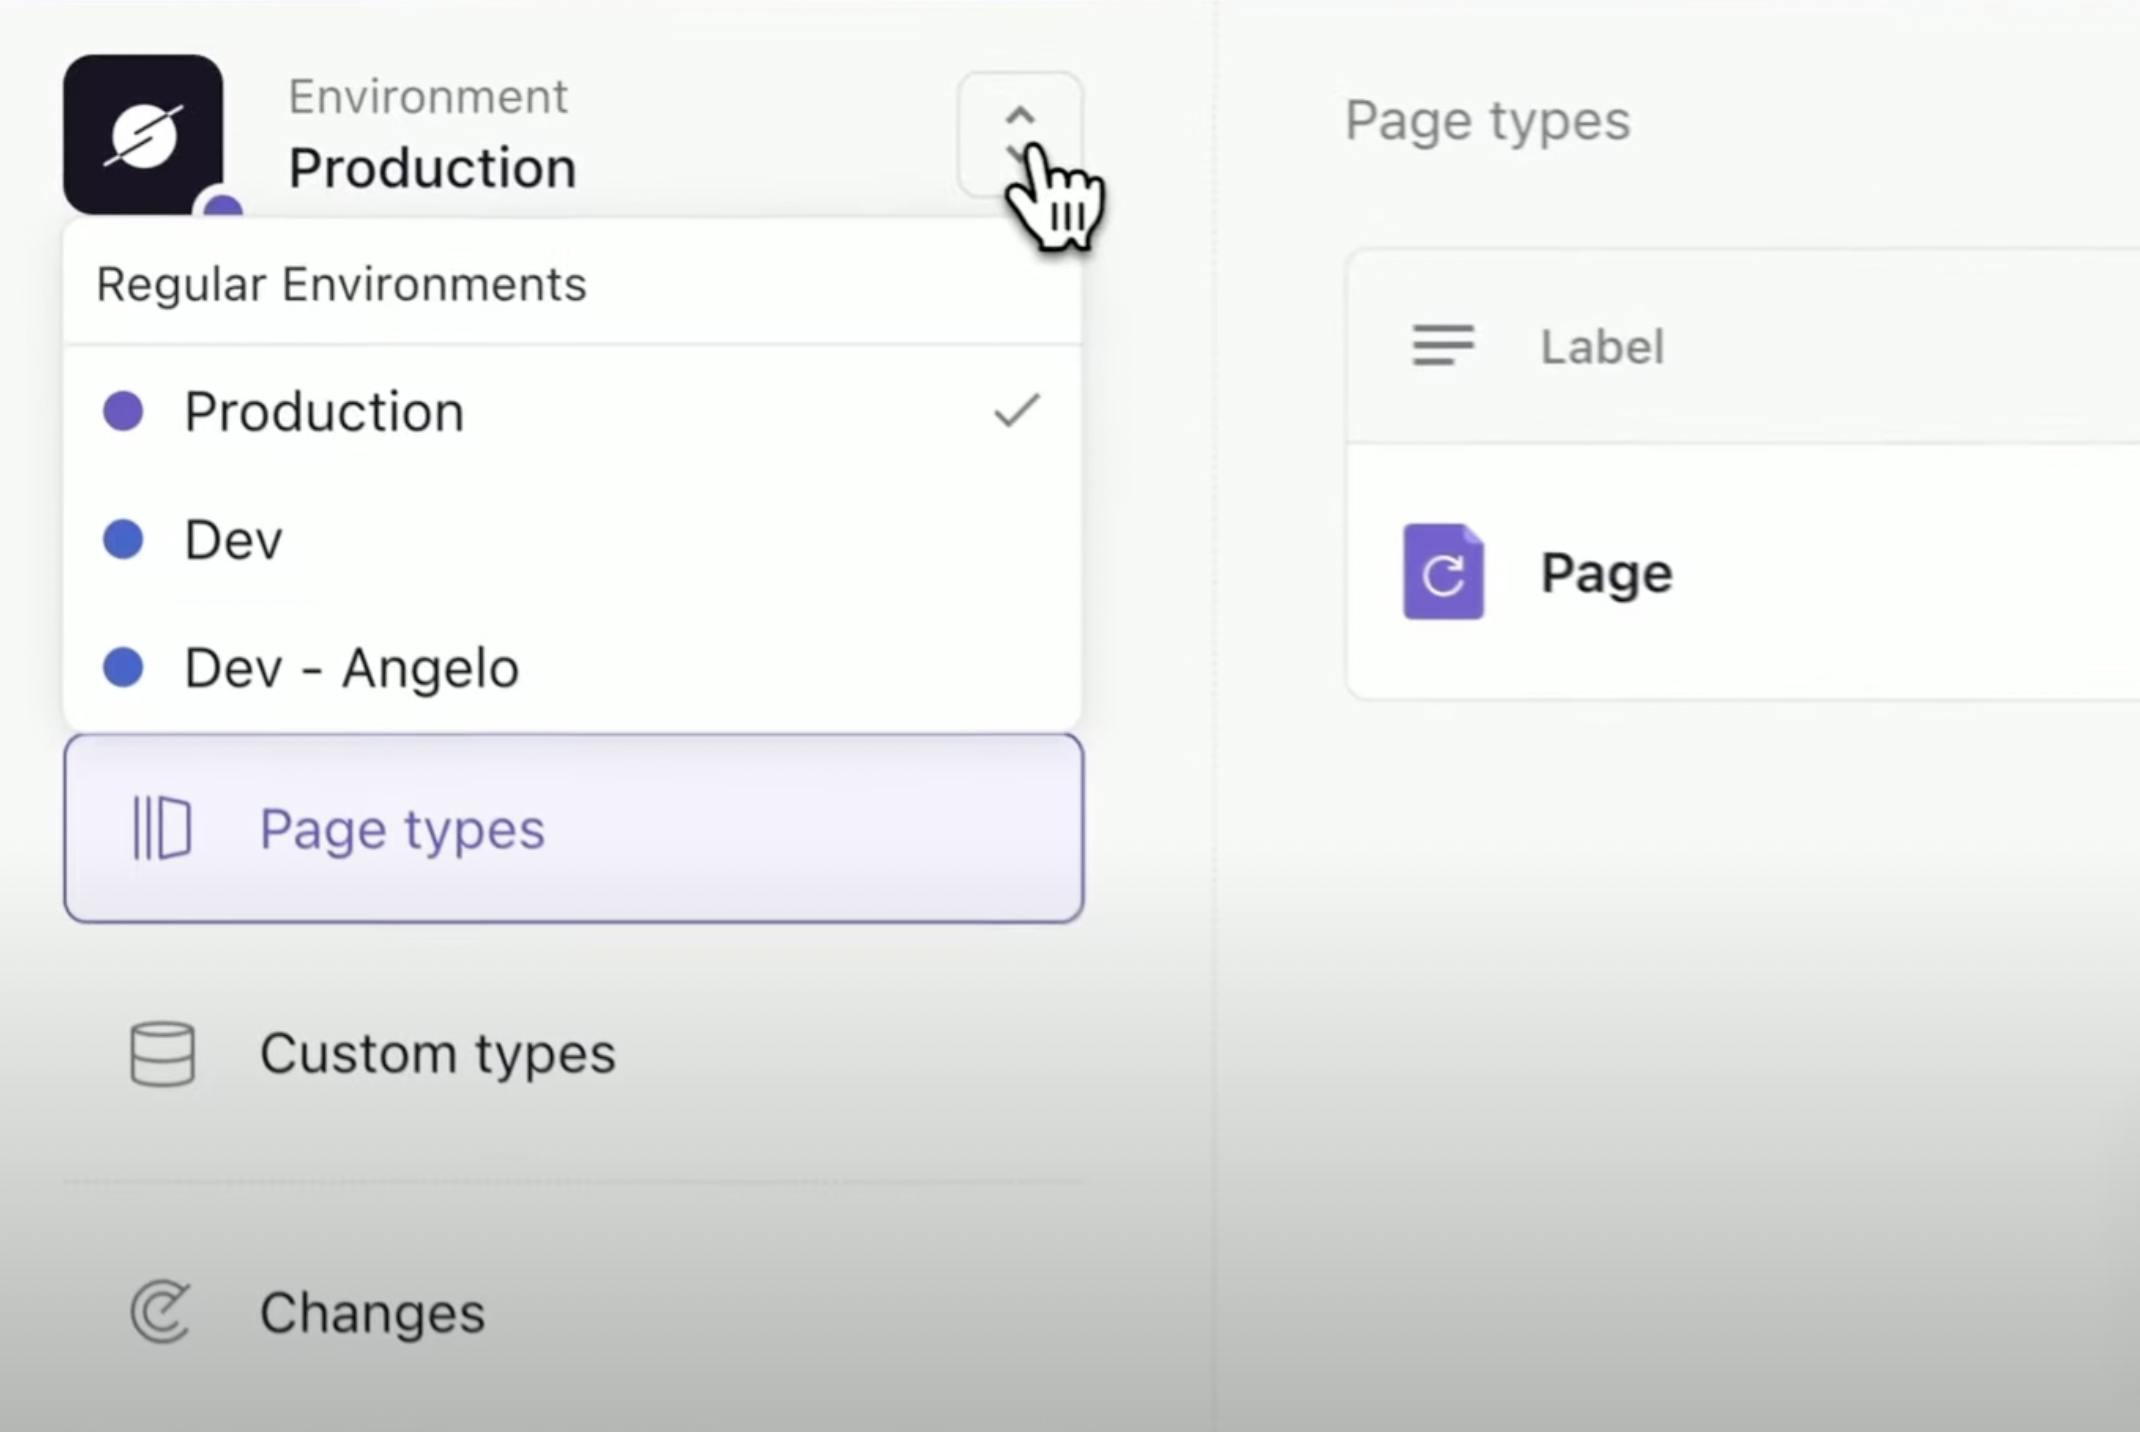Click the purple Page document icon

pyautogui.click(x=1443, y=572)
